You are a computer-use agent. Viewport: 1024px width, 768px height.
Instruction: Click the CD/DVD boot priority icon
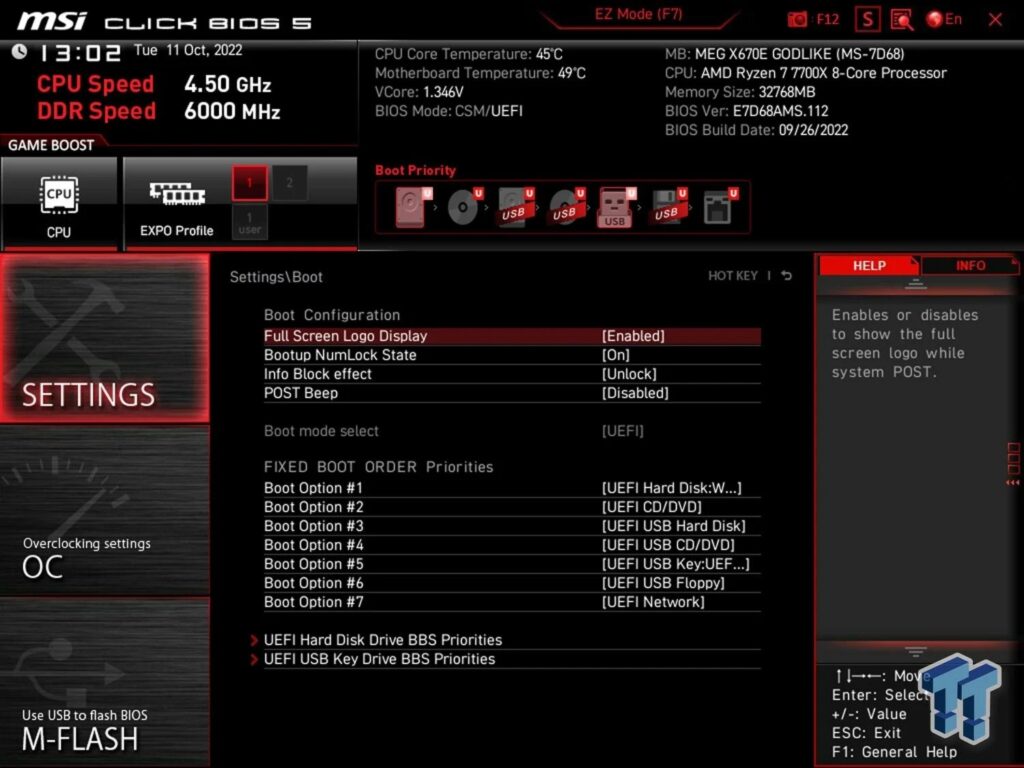tap(464, 207)
